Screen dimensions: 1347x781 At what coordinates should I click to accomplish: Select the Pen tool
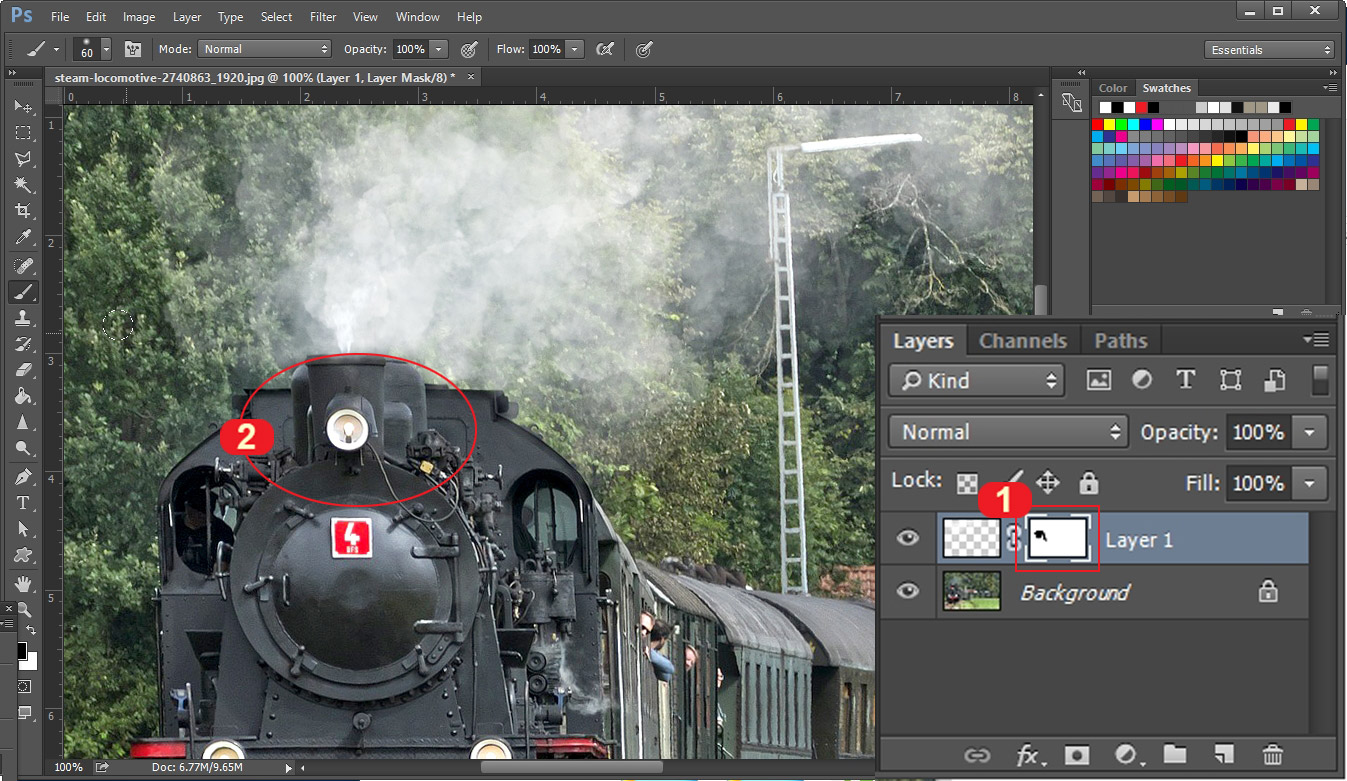[23, 477]
